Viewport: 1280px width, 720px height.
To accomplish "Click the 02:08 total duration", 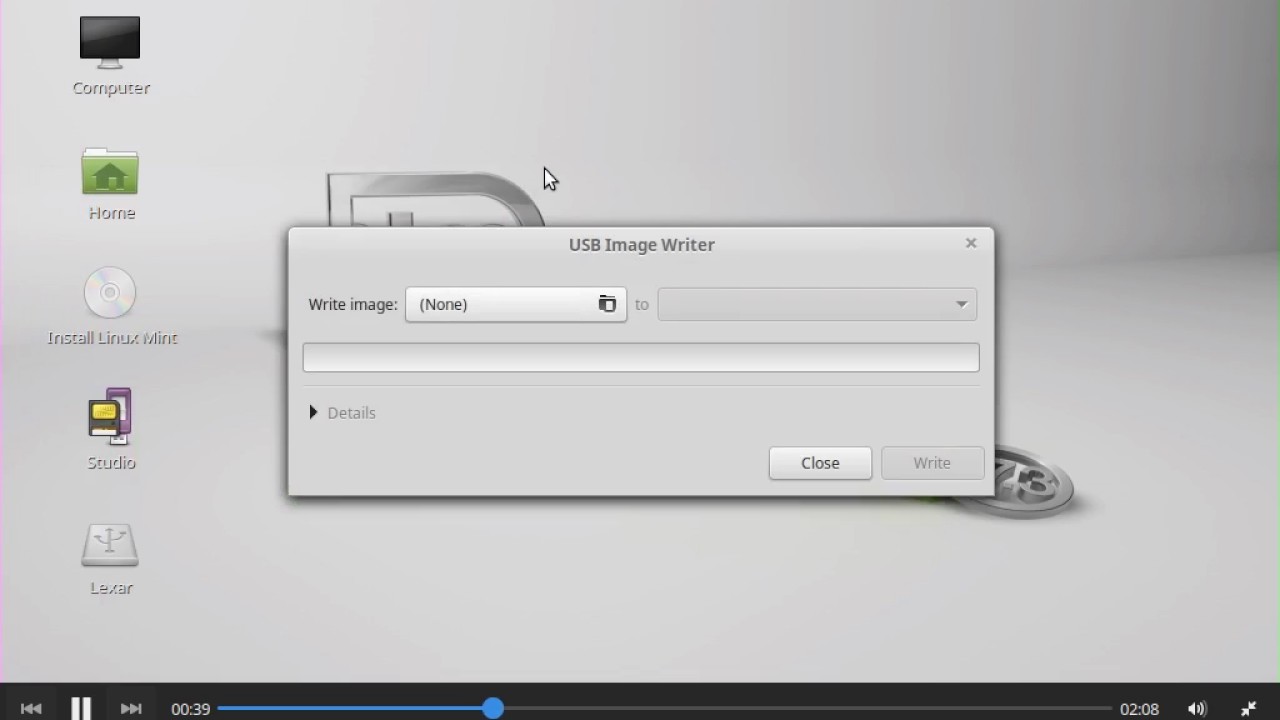I will coord(1139,709).
